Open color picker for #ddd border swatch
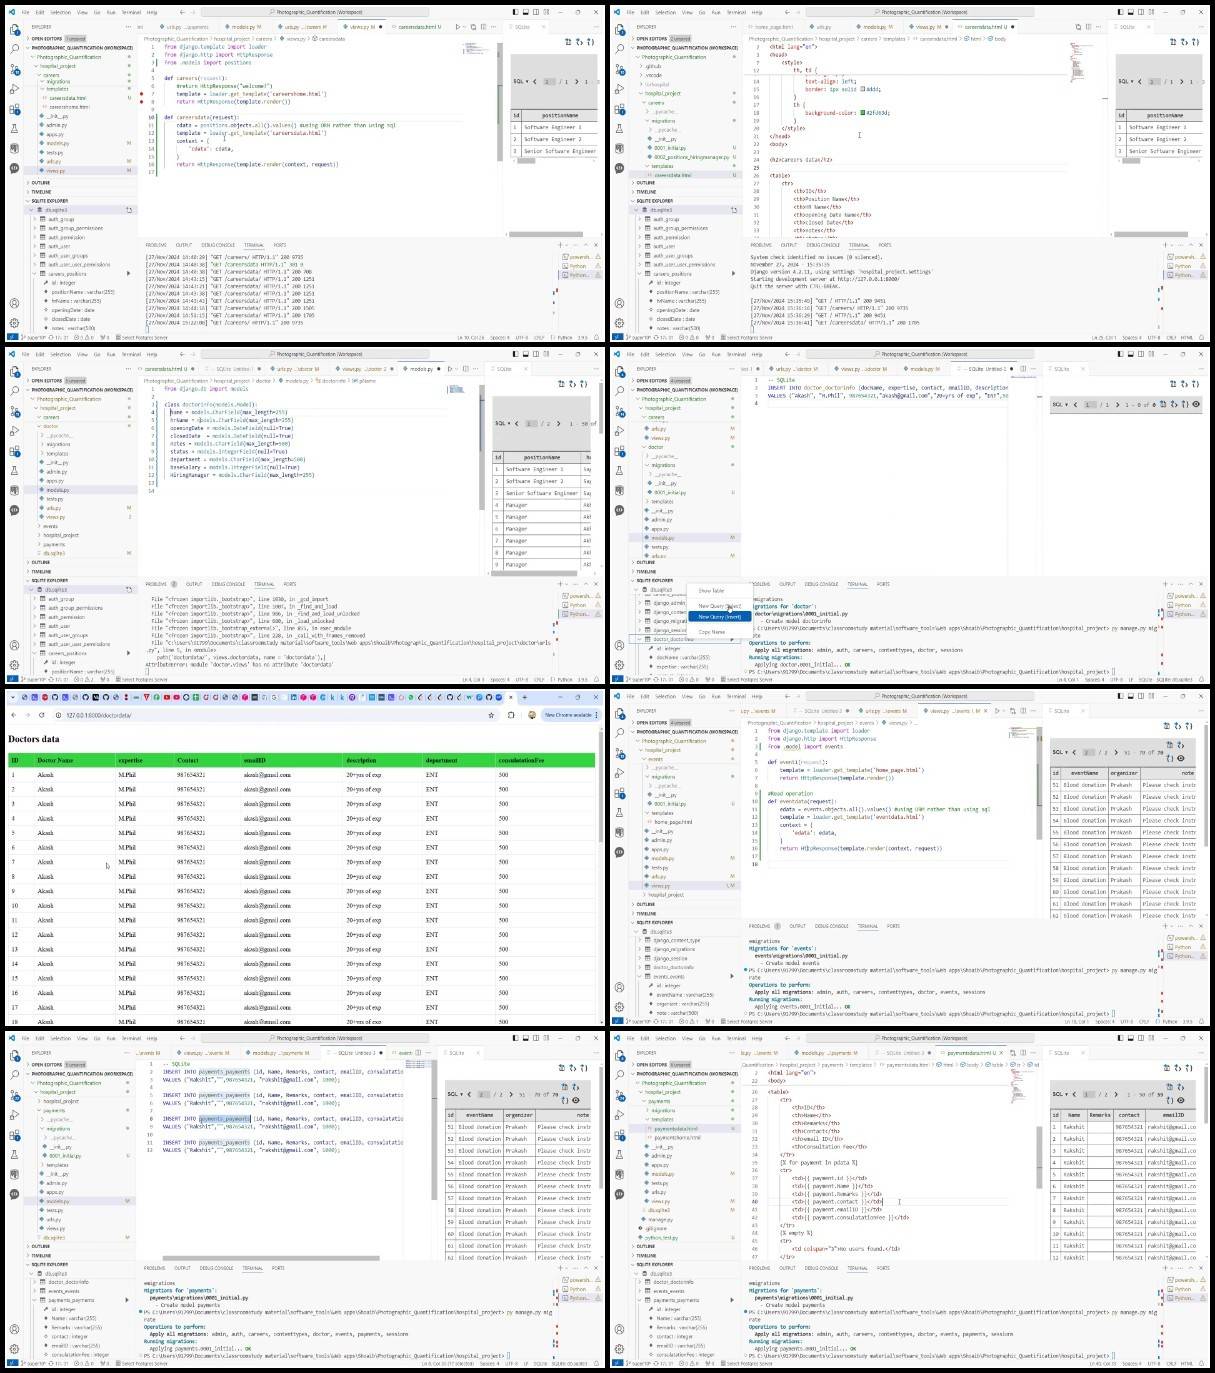Viewport: 1215px width, 1373px height. tap(863, 88)
